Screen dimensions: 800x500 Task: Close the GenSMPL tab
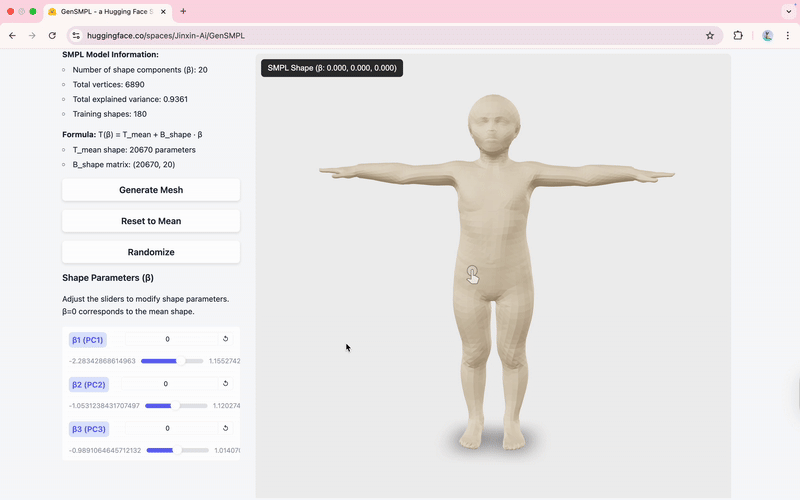pyautogui.click(x=163, y=12)
